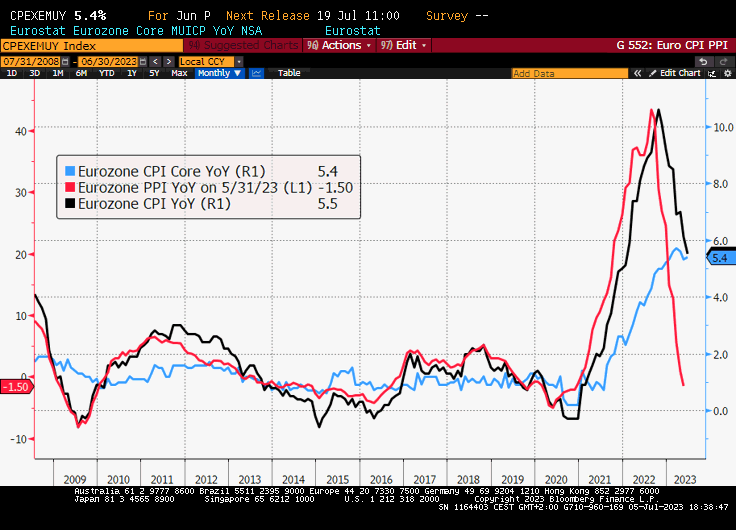Collapse panel with double-chevron icon
The image size is (736, 530).
point(637,73)
